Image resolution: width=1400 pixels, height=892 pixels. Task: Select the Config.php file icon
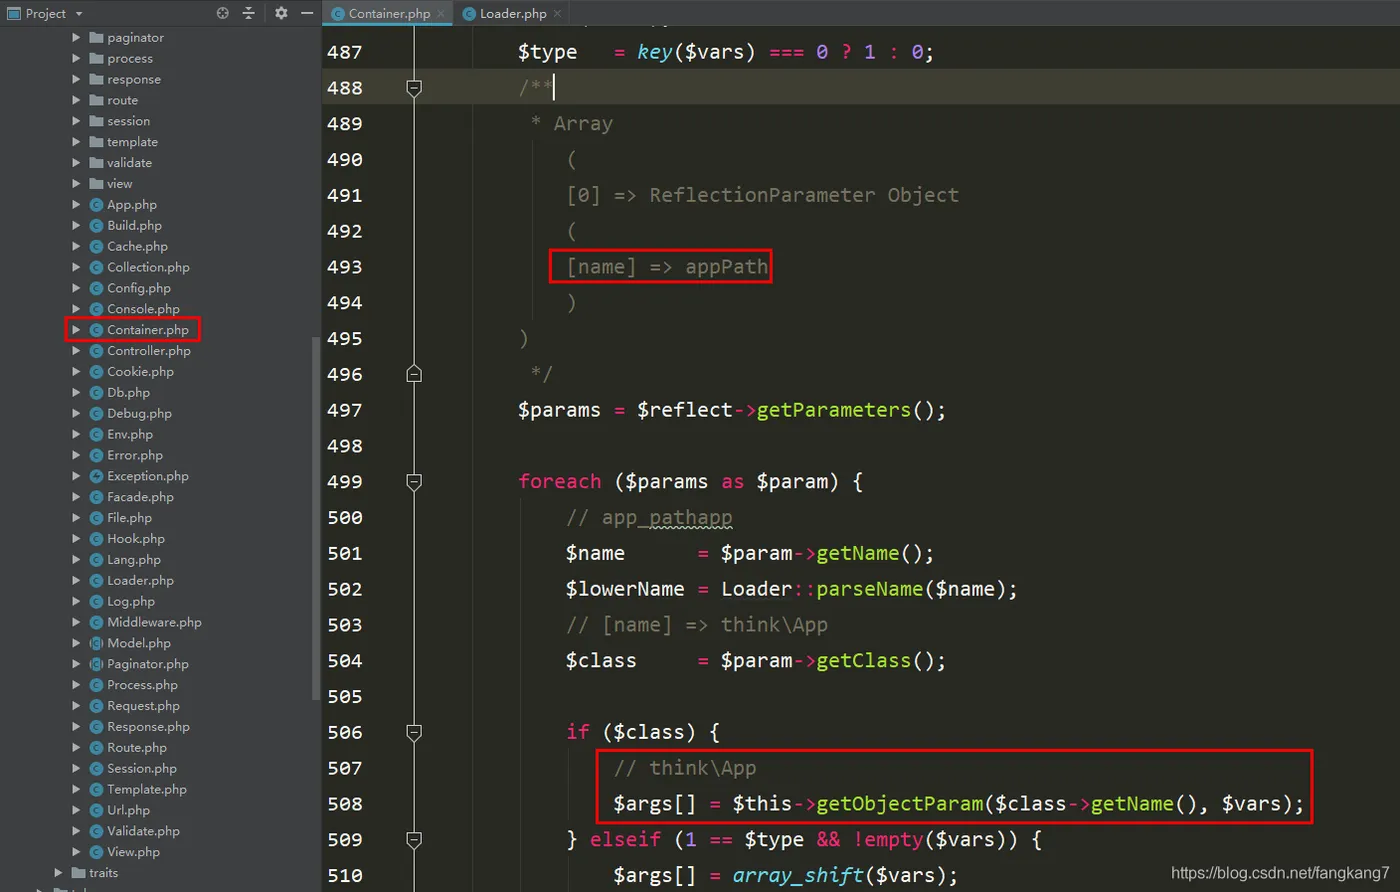click(x=97, y=288)
